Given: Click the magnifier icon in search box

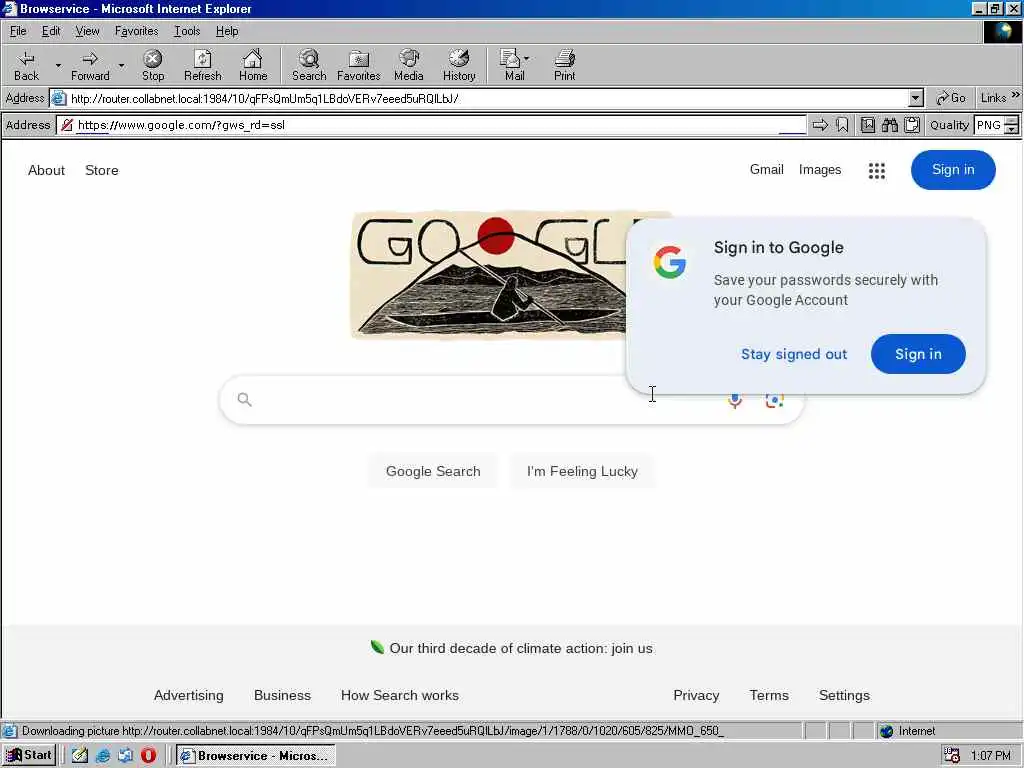Looking at the screenshot, I should coord(244,399).
